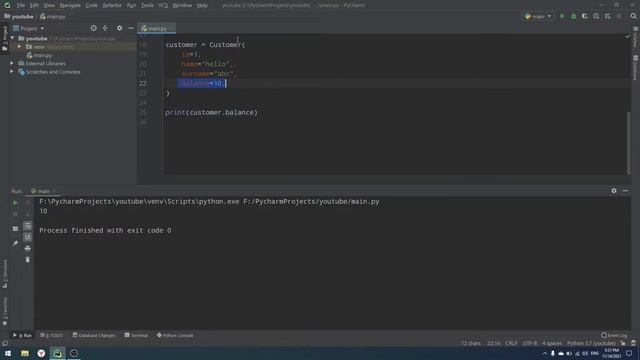The height and width of the screenshot is (360, 640).
Task: Hide the Project tool window
Action: pos(131,28)
